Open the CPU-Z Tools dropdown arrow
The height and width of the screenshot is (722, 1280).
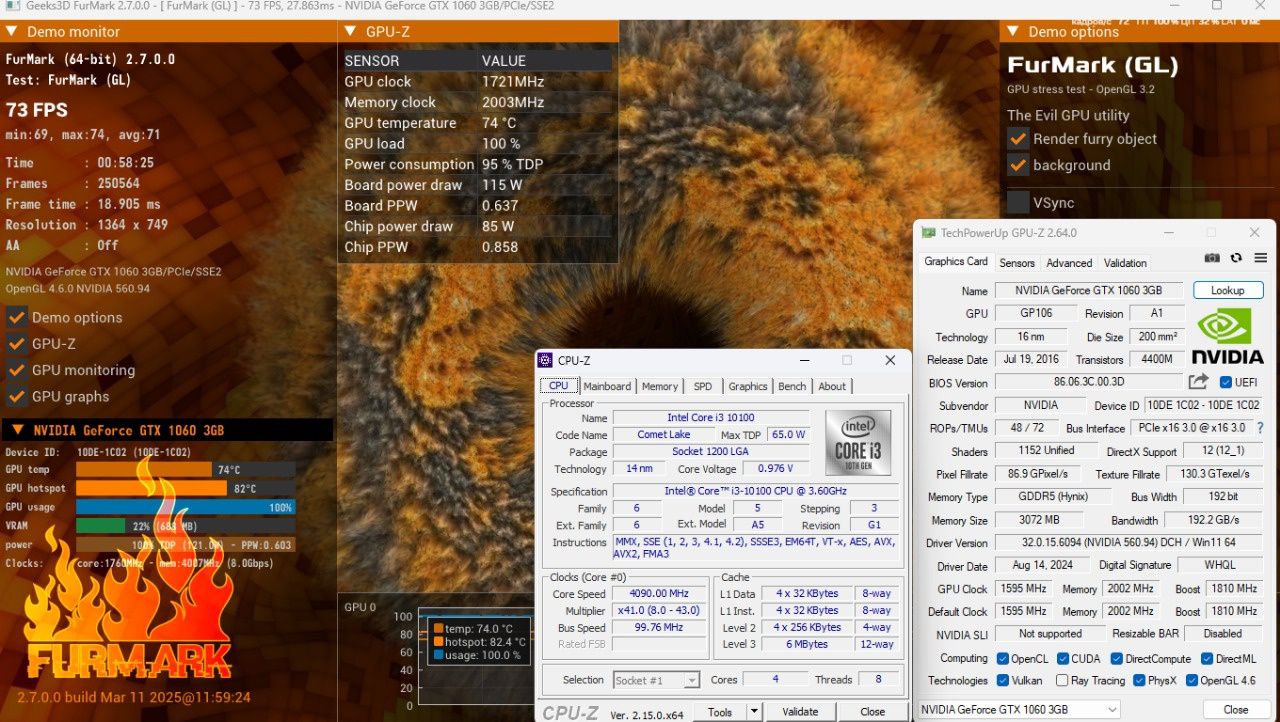pyautogui.click(x=754, y=712)
